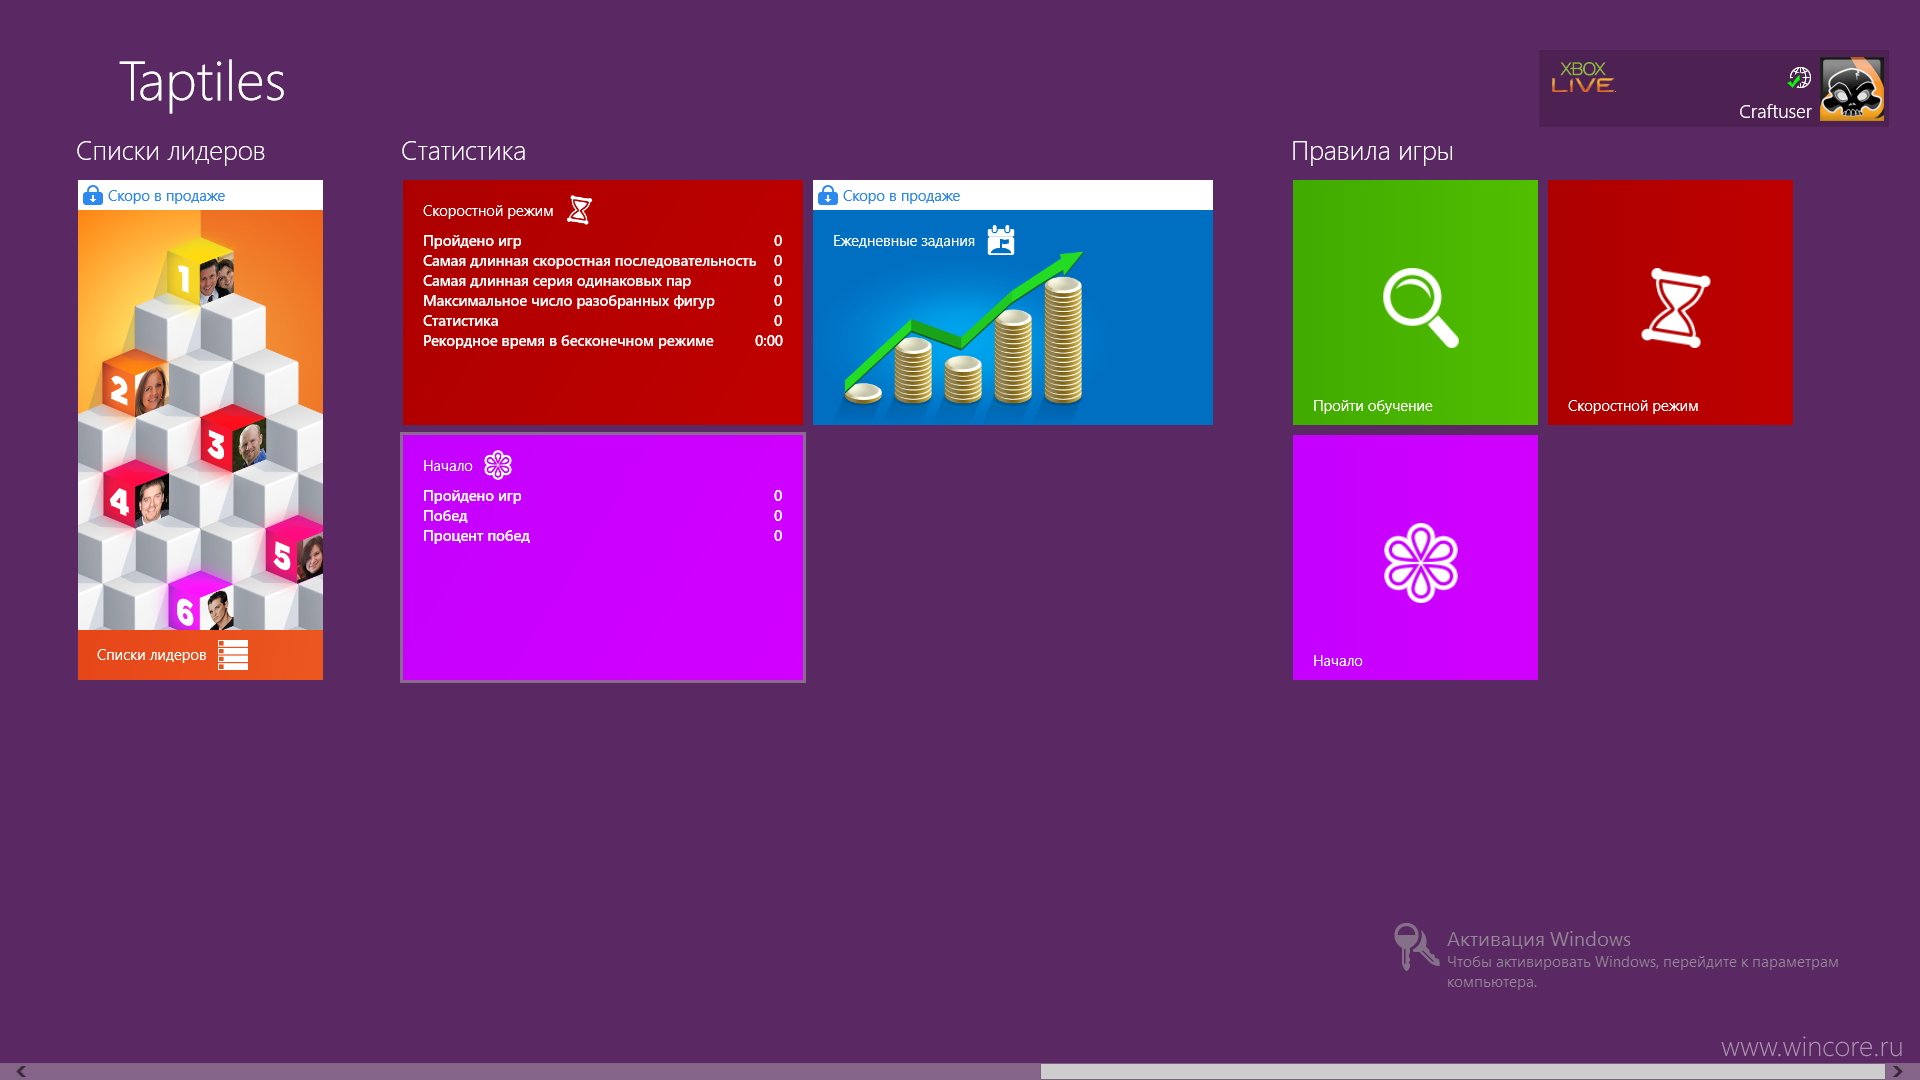Screen dimensions: 1920x1080
Task: Click Пройдено игр in the magenta Начало tile
Action: point(472,496)
